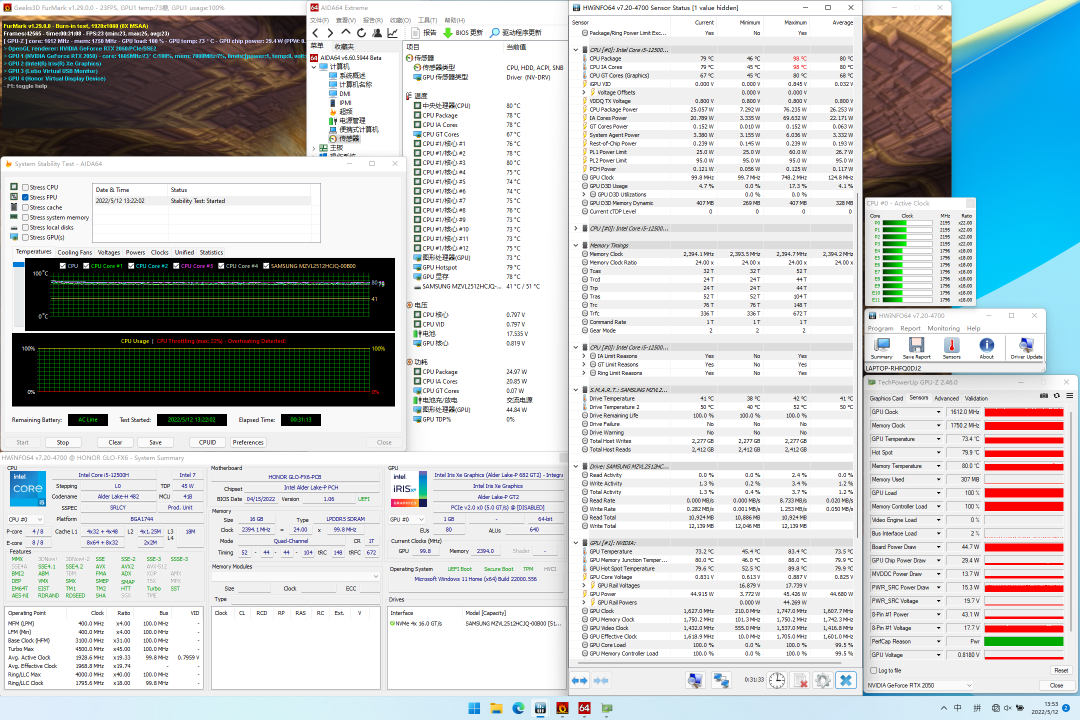Viewport: 1080px width, 720px height.
Task: Expand the 主板 tree node in AIDA64
Action: pyautogui.click(x=315, y=148)
